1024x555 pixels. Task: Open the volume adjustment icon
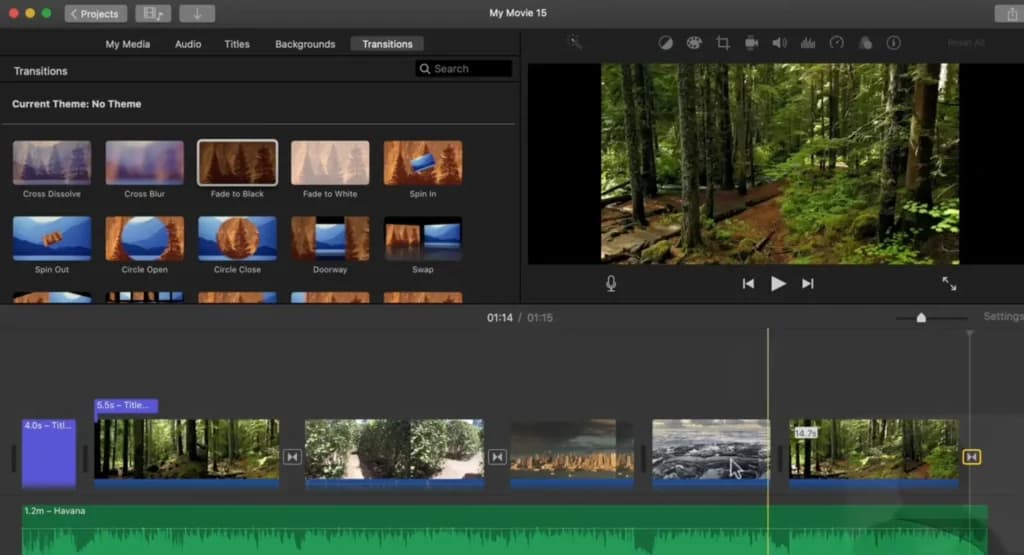(x=780, y=43)
